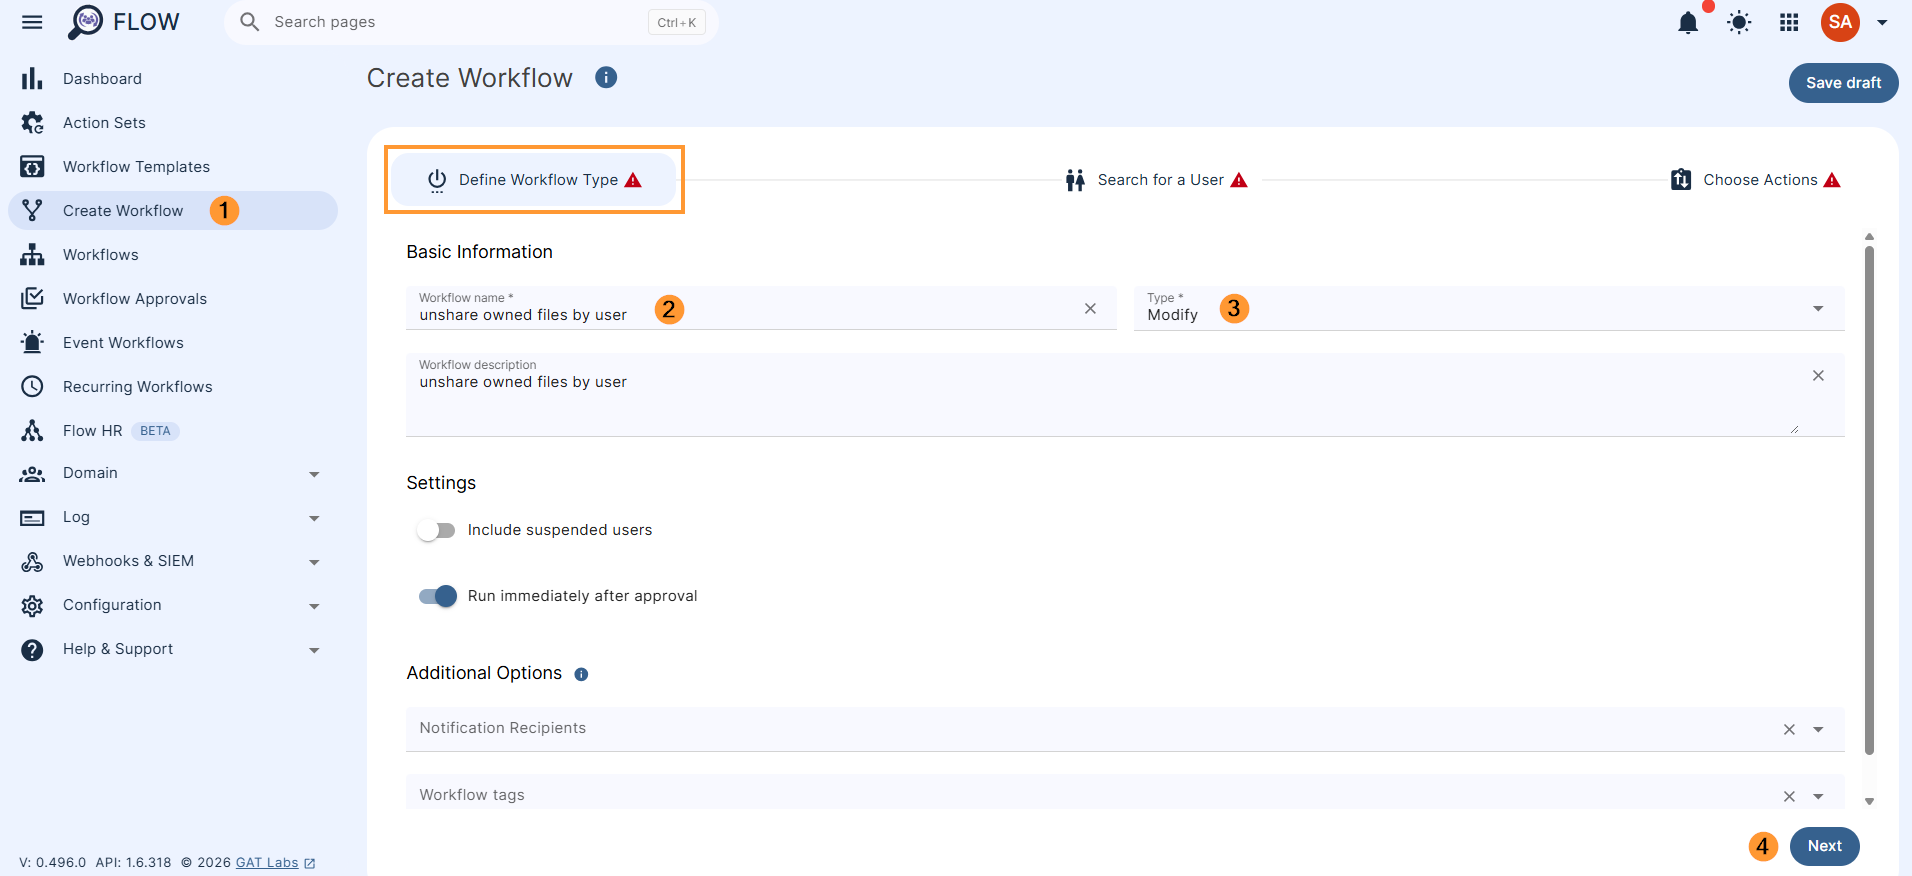Open Action Sets page
This screenshot has height=876, width=1912.
tap(172, 122)
